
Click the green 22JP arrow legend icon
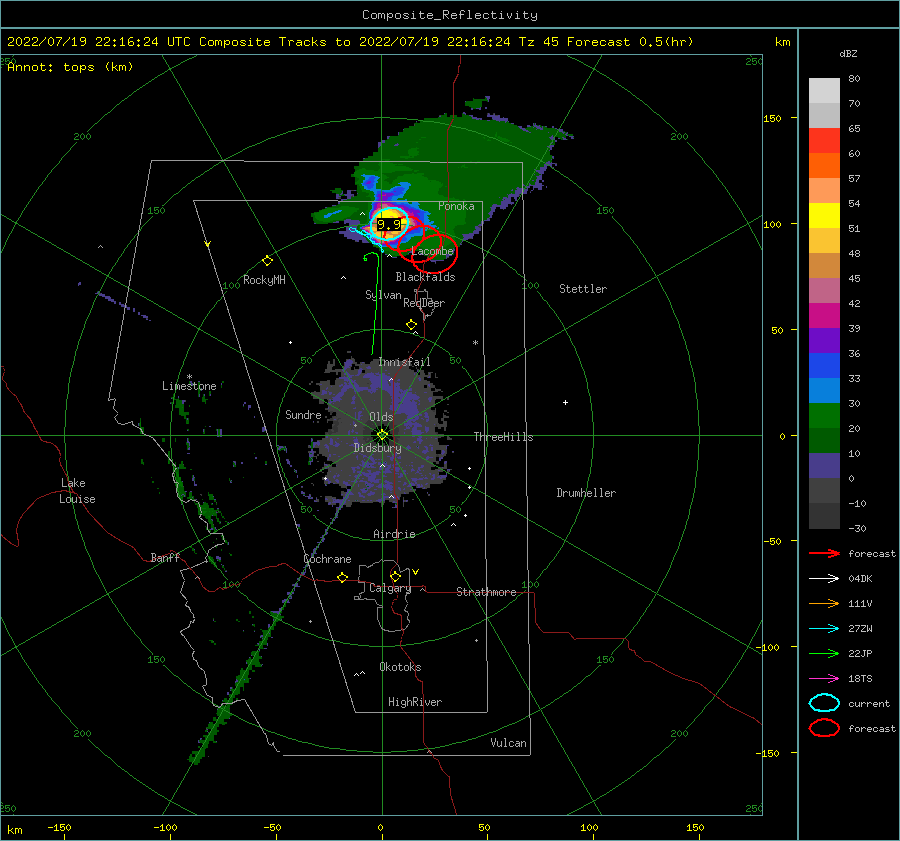[x=824, y=653]
